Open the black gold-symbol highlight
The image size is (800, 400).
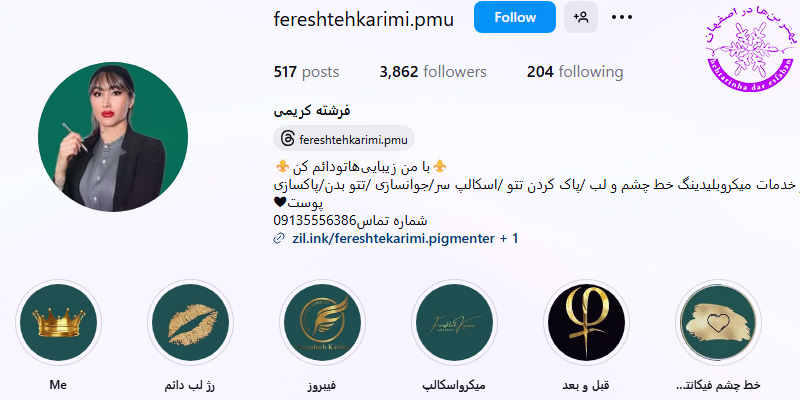[586, 322]
